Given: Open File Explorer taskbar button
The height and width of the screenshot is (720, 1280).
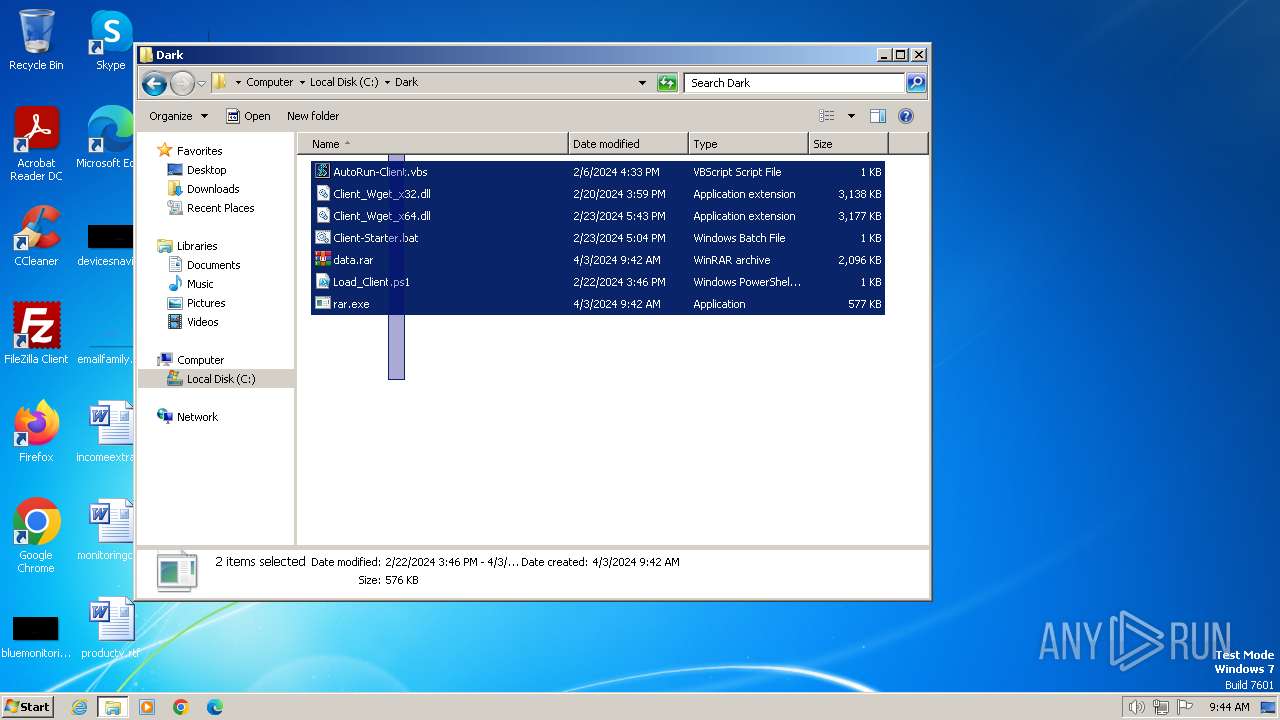Looking at the screenshot, I should (x=113, y=707).
